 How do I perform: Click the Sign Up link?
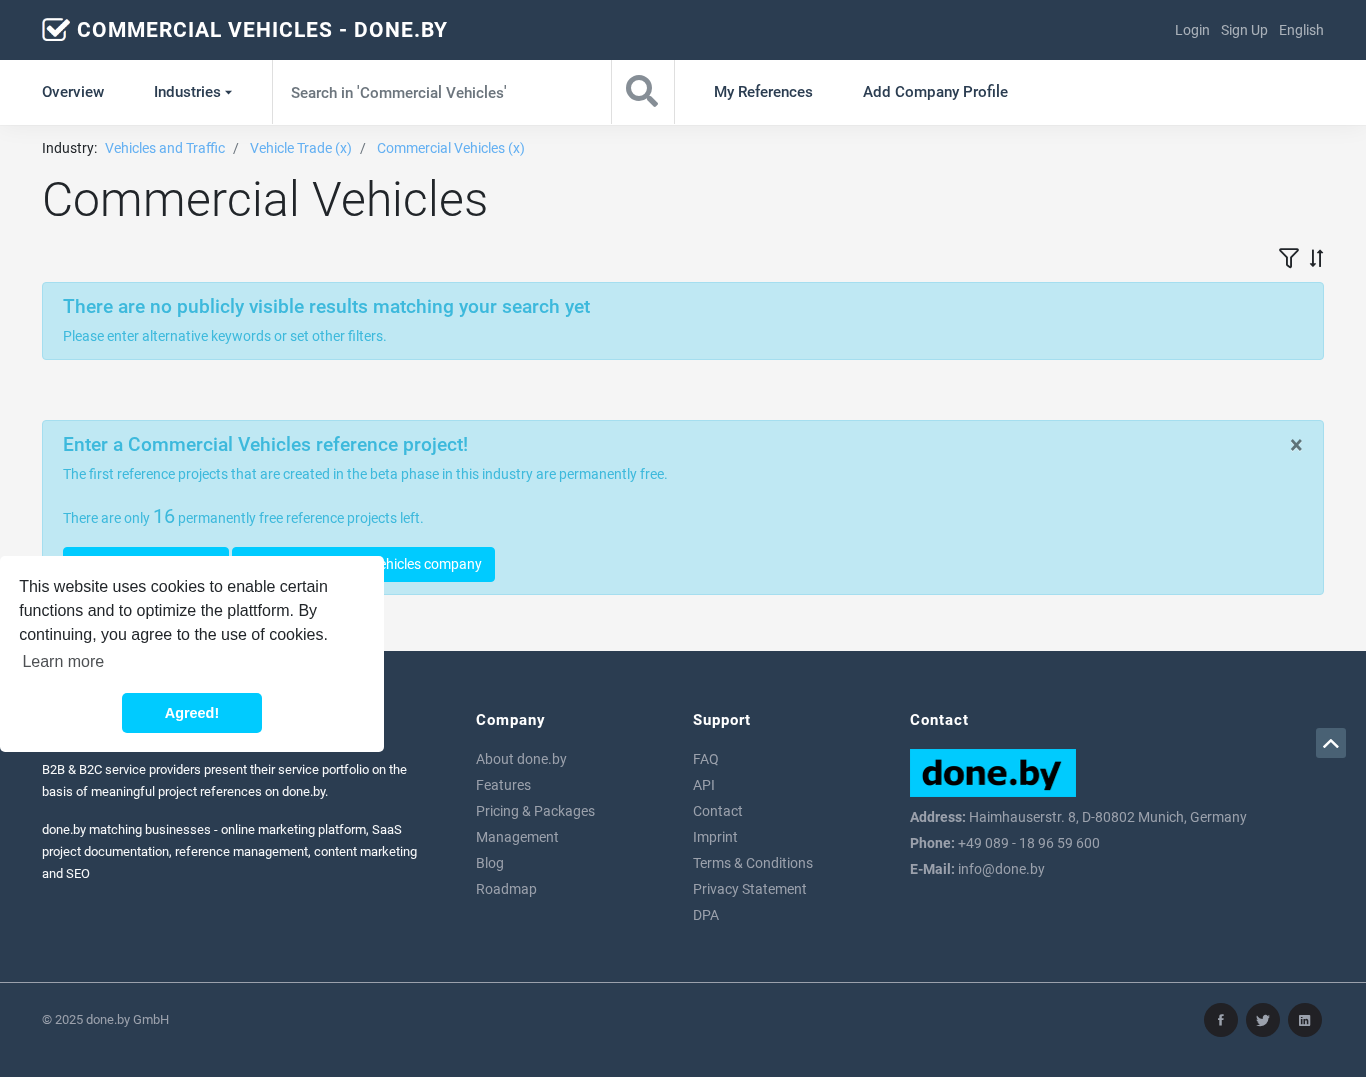pos(1244,30)
